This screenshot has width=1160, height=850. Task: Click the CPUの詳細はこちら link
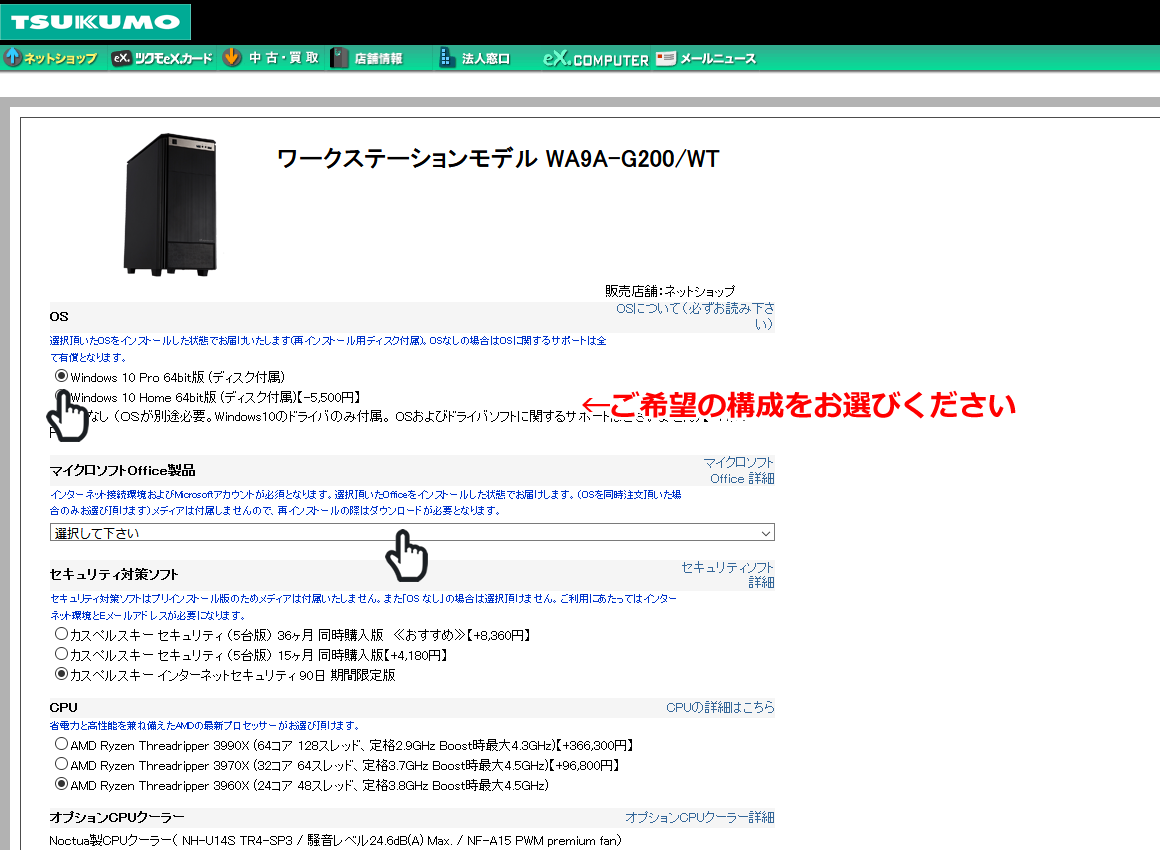[721, 707]
